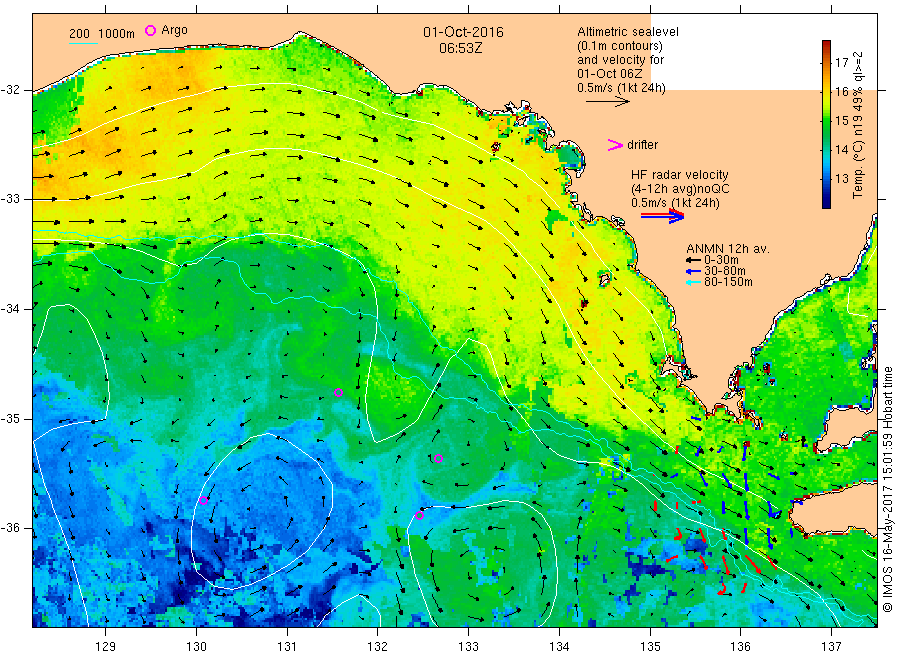900x660 pixels.
Task: Click the Argo float marker near 132.5E, 35.9S
Action: tap(420, 515)
